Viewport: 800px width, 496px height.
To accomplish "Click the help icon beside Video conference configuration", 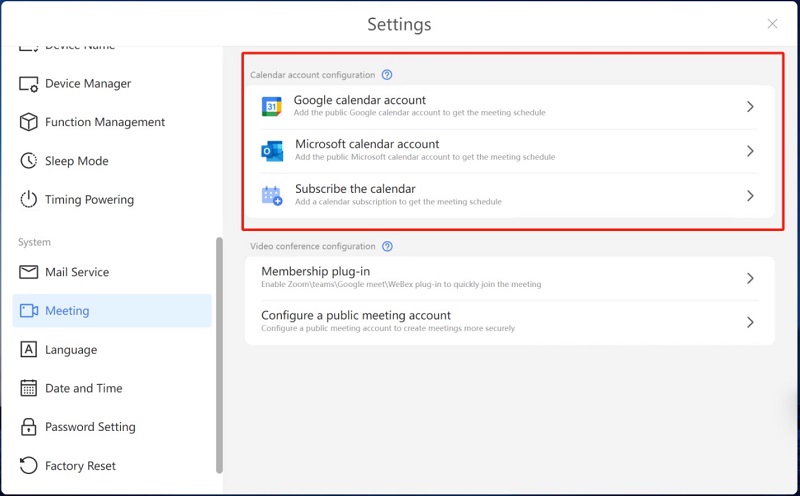I will [387, 247].
